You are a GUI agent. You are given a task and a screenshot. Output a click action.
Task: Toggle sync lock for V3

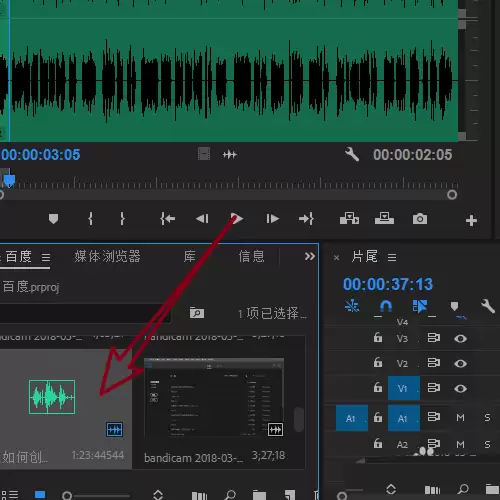(x=434, y=338)
